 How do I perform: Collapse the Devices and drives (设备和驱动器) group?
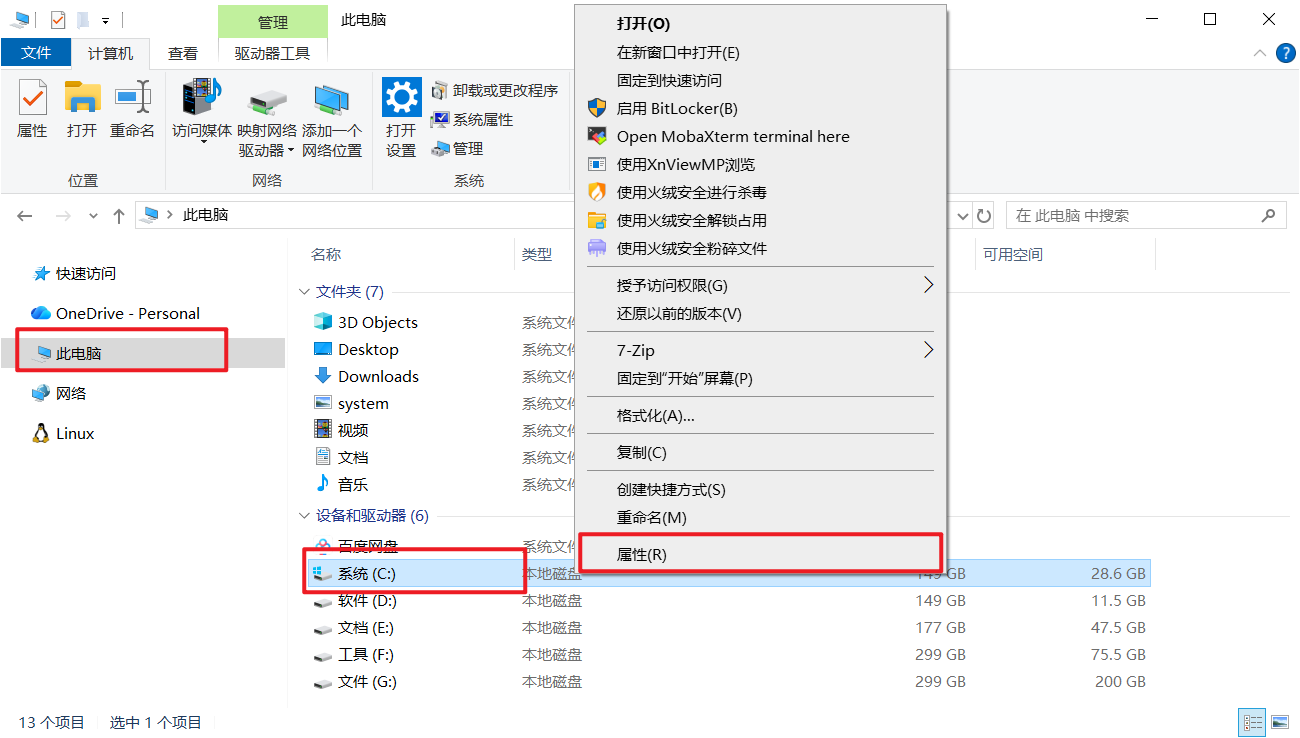(x=304, y=516)
